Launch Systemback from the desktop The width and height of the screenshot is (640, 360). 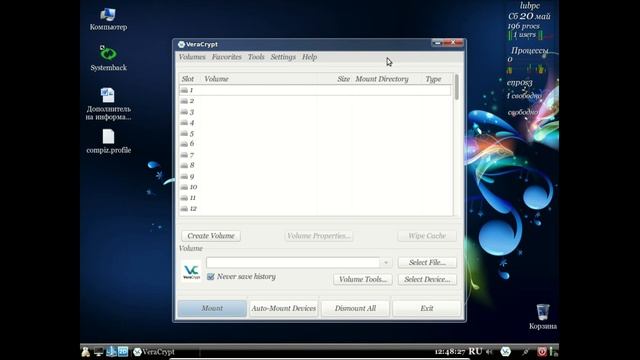tap(108, 58)
